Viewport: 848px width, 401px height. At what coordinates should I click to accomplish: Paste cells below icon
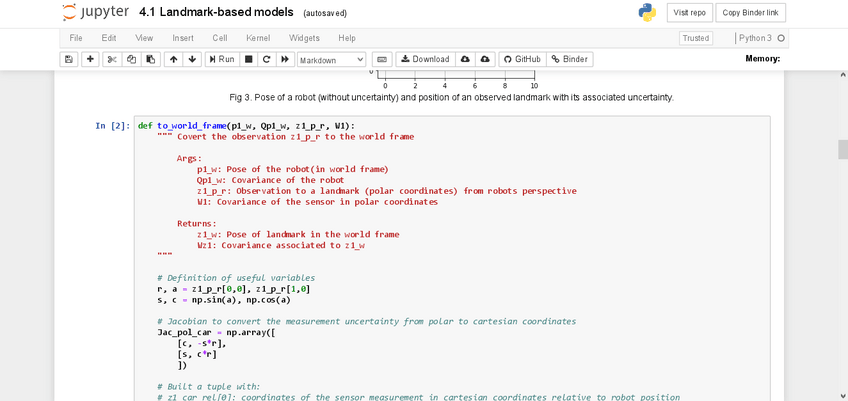[x=151, y=59]
